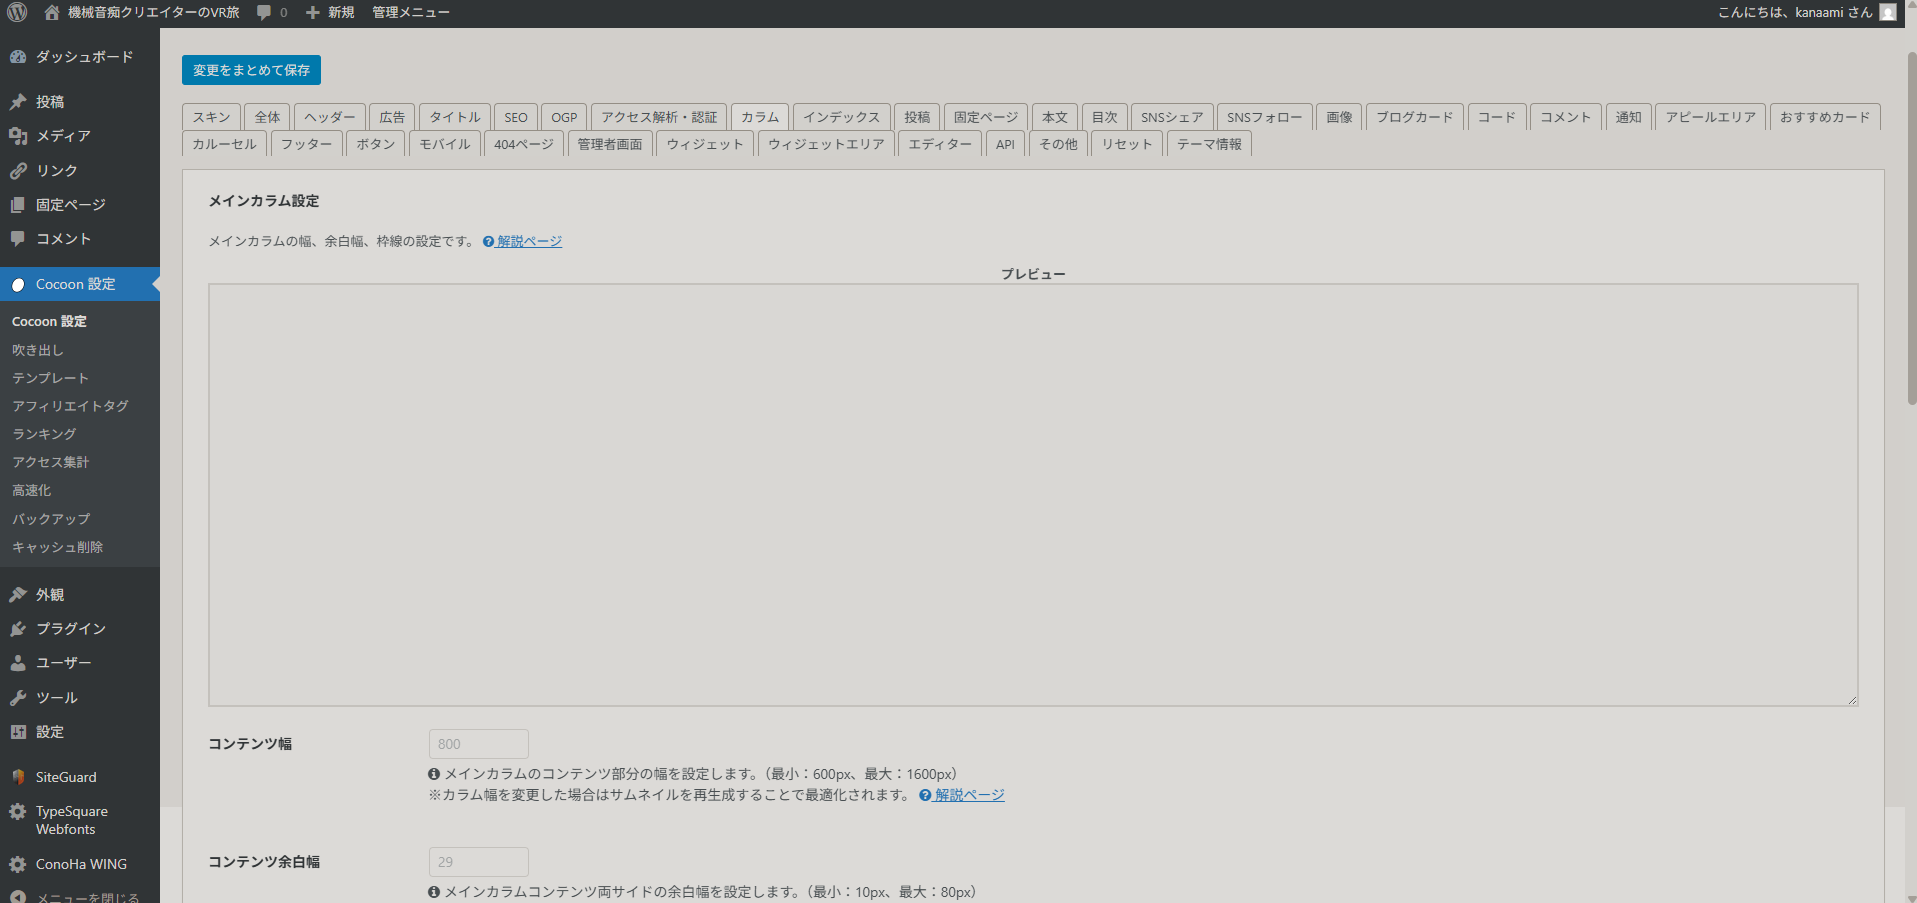Switch to the スキン tab
The image size is (1917, 903).
[x=211, y=117]
